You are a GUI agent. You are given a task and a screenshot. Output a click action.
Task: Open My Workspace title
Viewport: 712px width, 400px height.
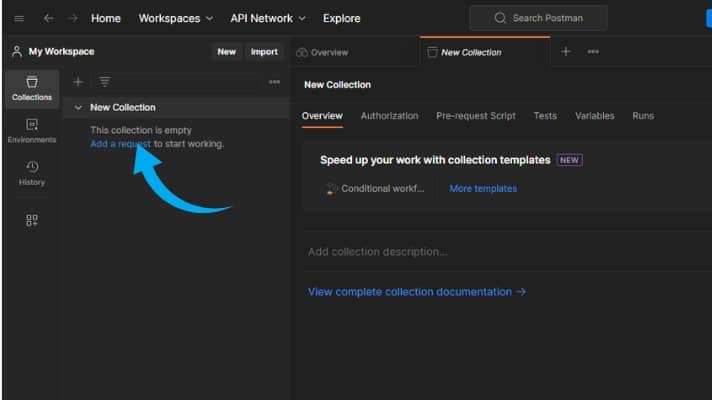61,51
